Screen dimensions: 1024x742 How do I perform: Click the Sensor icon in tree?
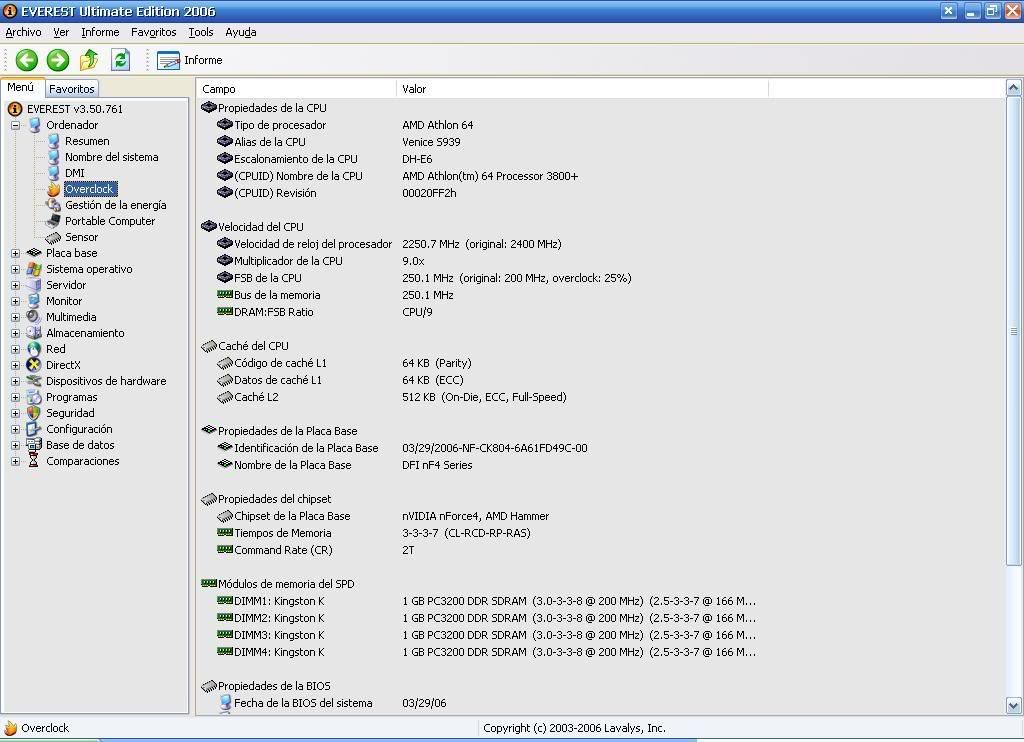pos(54,237)
